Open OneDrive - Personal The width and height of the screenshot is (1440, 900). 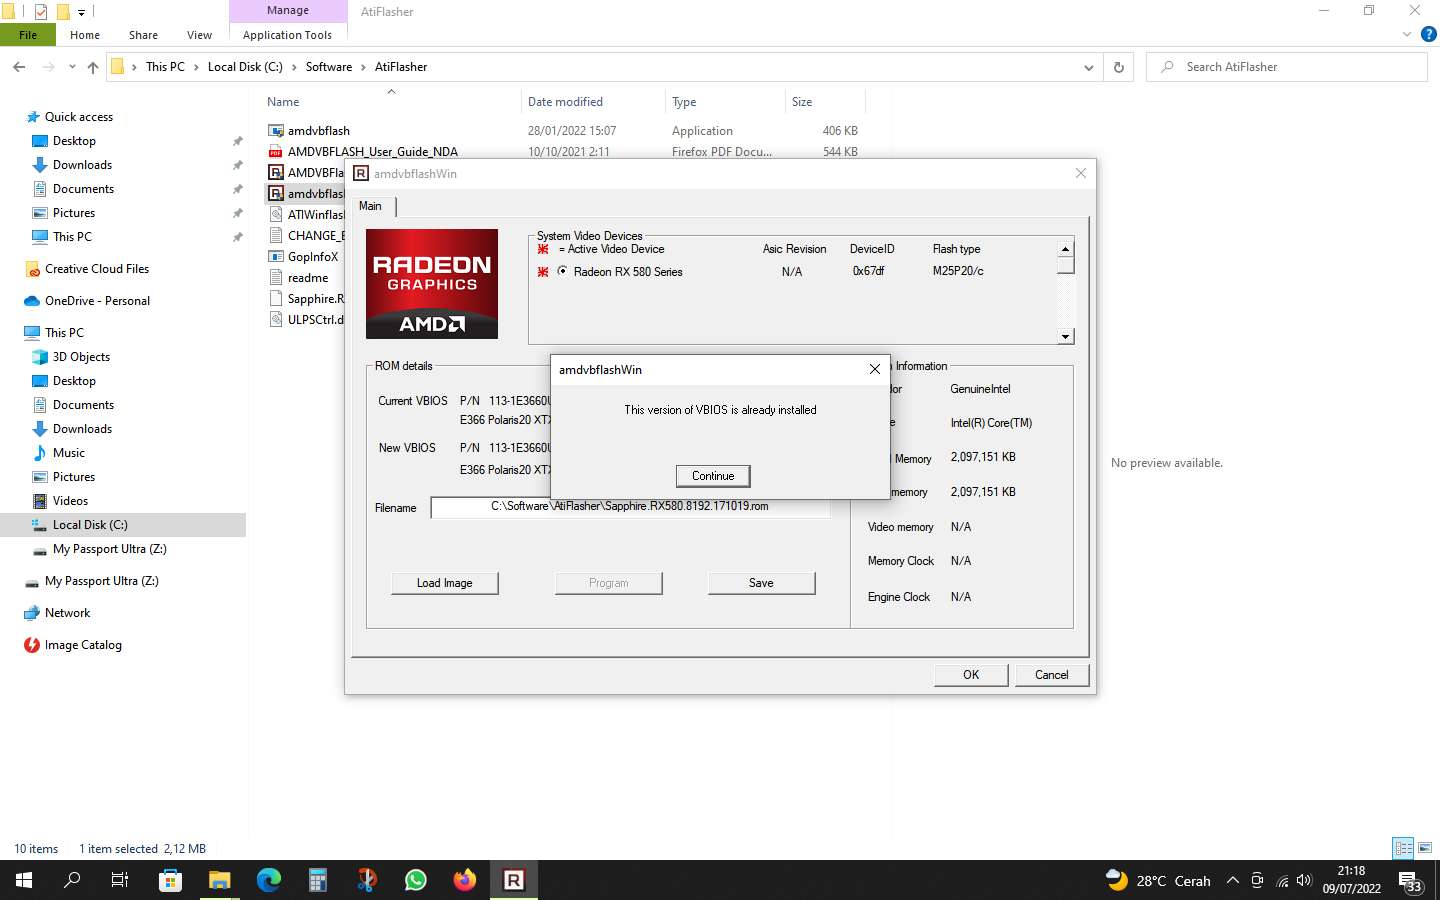point(97,301)
